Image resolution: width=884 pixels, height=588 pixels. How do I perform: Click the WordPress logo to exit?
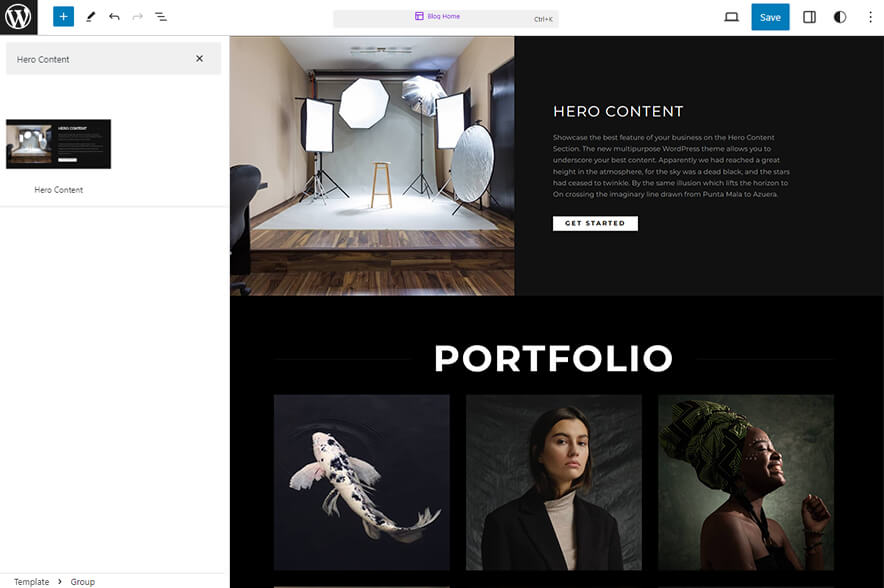(18, 17)
